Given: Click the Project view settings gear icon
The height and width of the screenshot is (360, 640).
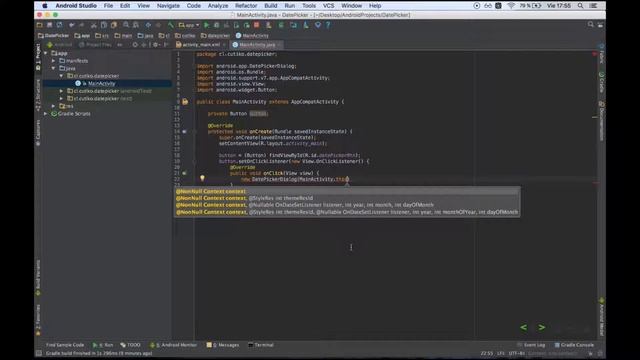Looking at the screenshot, I should [x=156, y=44].
